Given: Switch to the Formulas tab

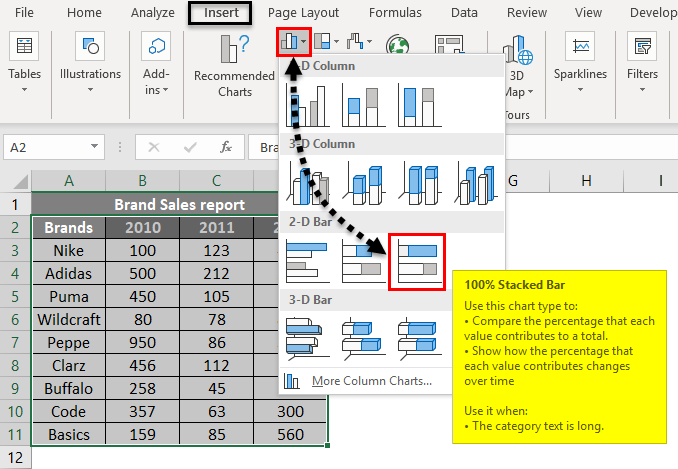Looking at the screenshot, I should [x=395, y=13].
